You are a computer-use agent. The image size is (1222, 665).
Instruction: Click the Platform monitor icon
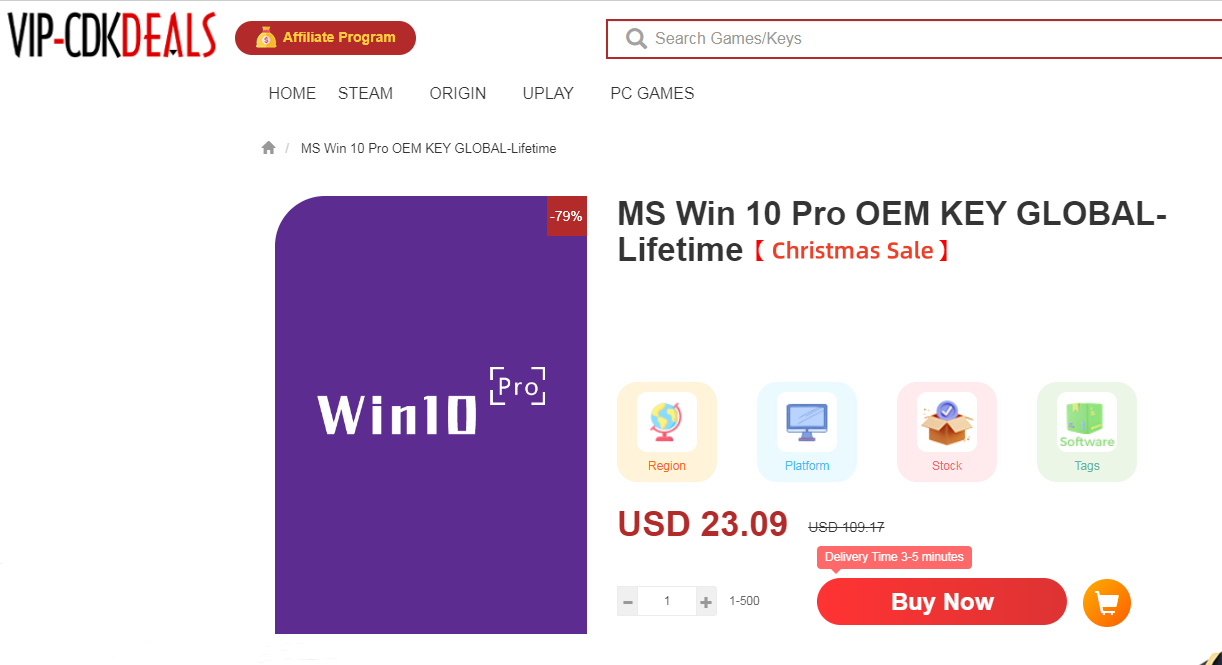click(x=807, y=422)
